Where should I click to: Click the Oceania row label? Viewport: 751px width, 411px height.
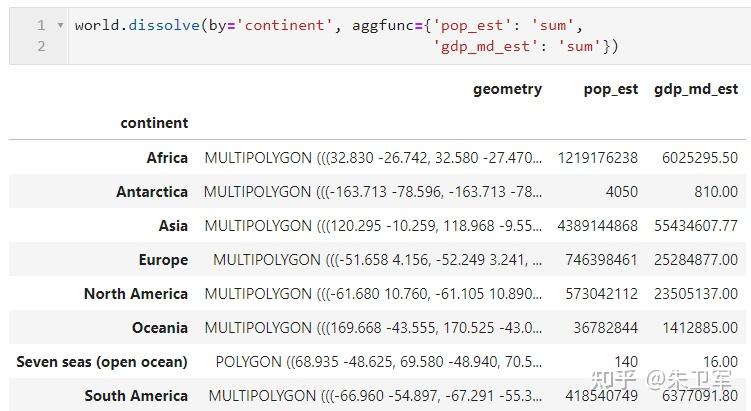pos(159,327)
